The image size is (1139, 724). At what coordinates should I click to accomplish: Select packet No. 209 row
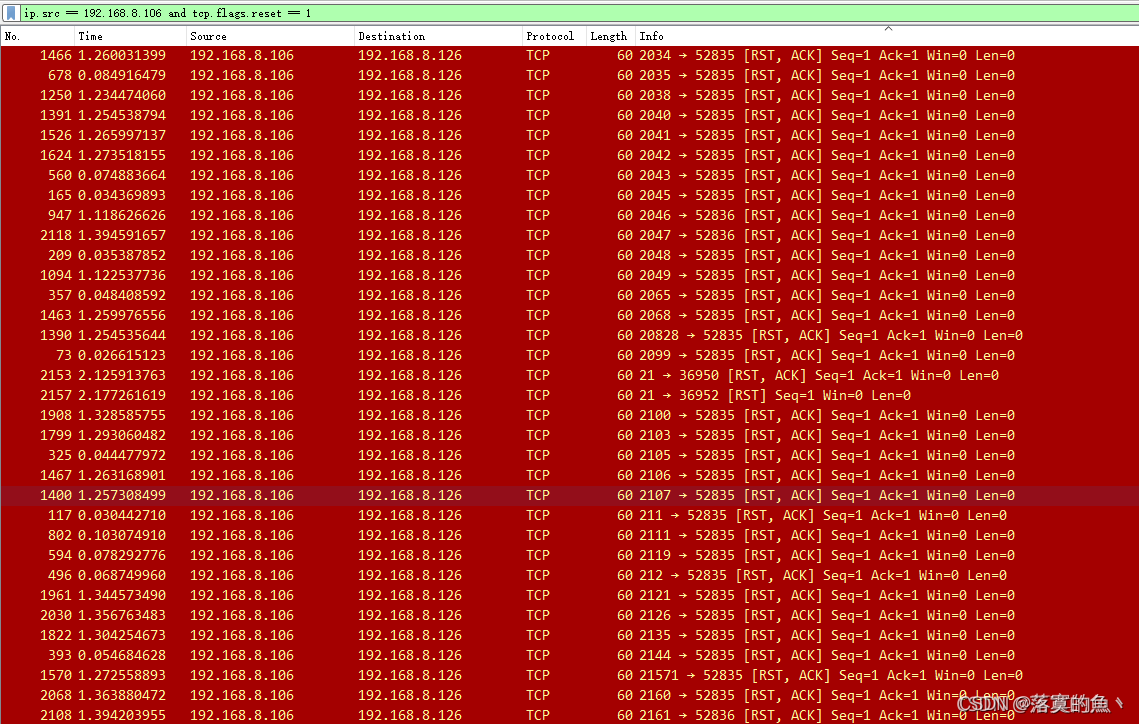point(570,255)
